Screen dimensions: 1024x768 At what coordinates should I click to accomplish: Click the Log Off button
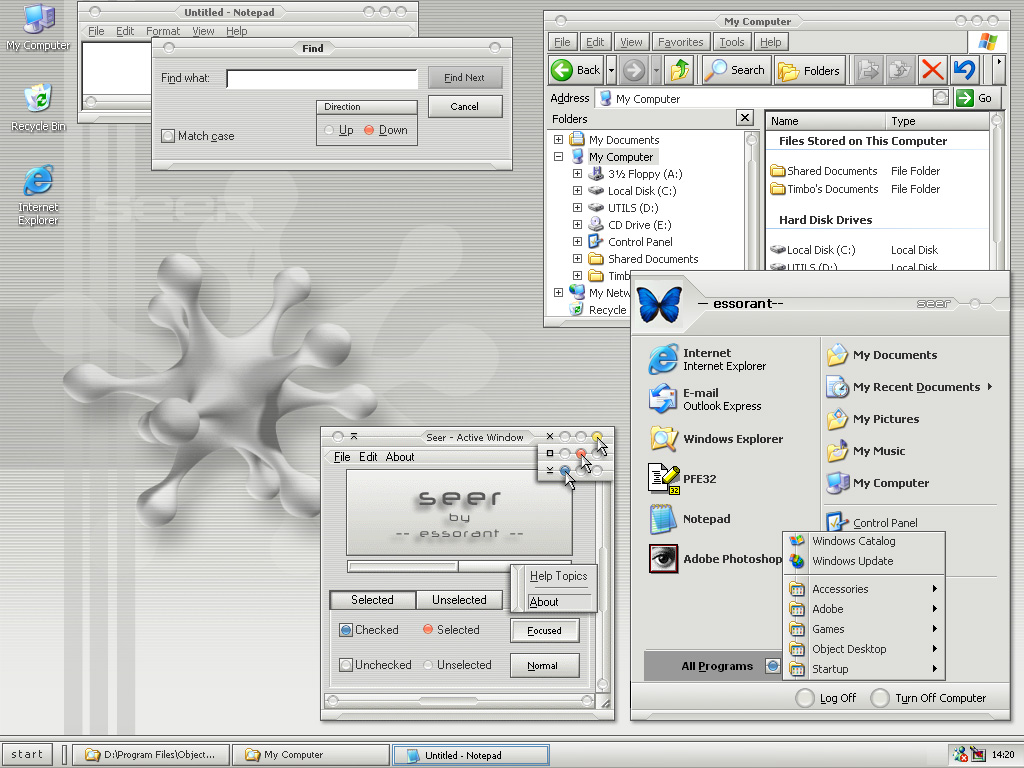[826, 698]
